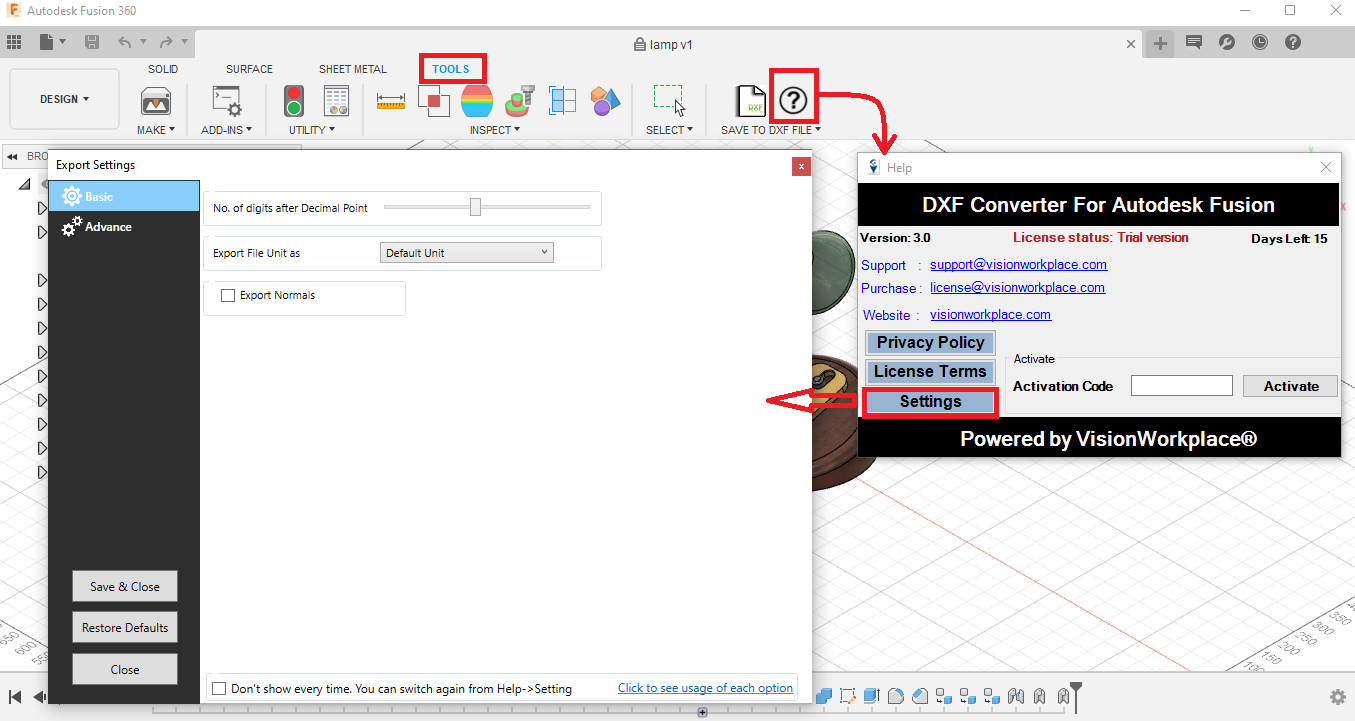This screenshot has width=1355, height=721.
Task: Click the File document icon
Action: click(x=47, y=42)
